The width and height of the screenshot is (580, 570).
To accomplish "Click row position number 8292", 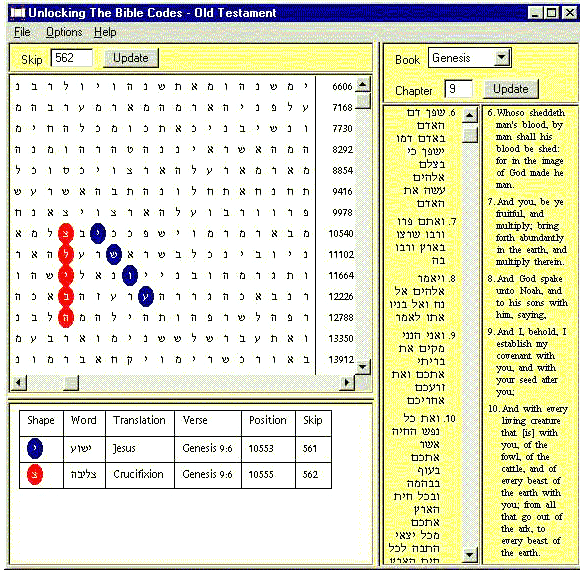I will 342,150.
